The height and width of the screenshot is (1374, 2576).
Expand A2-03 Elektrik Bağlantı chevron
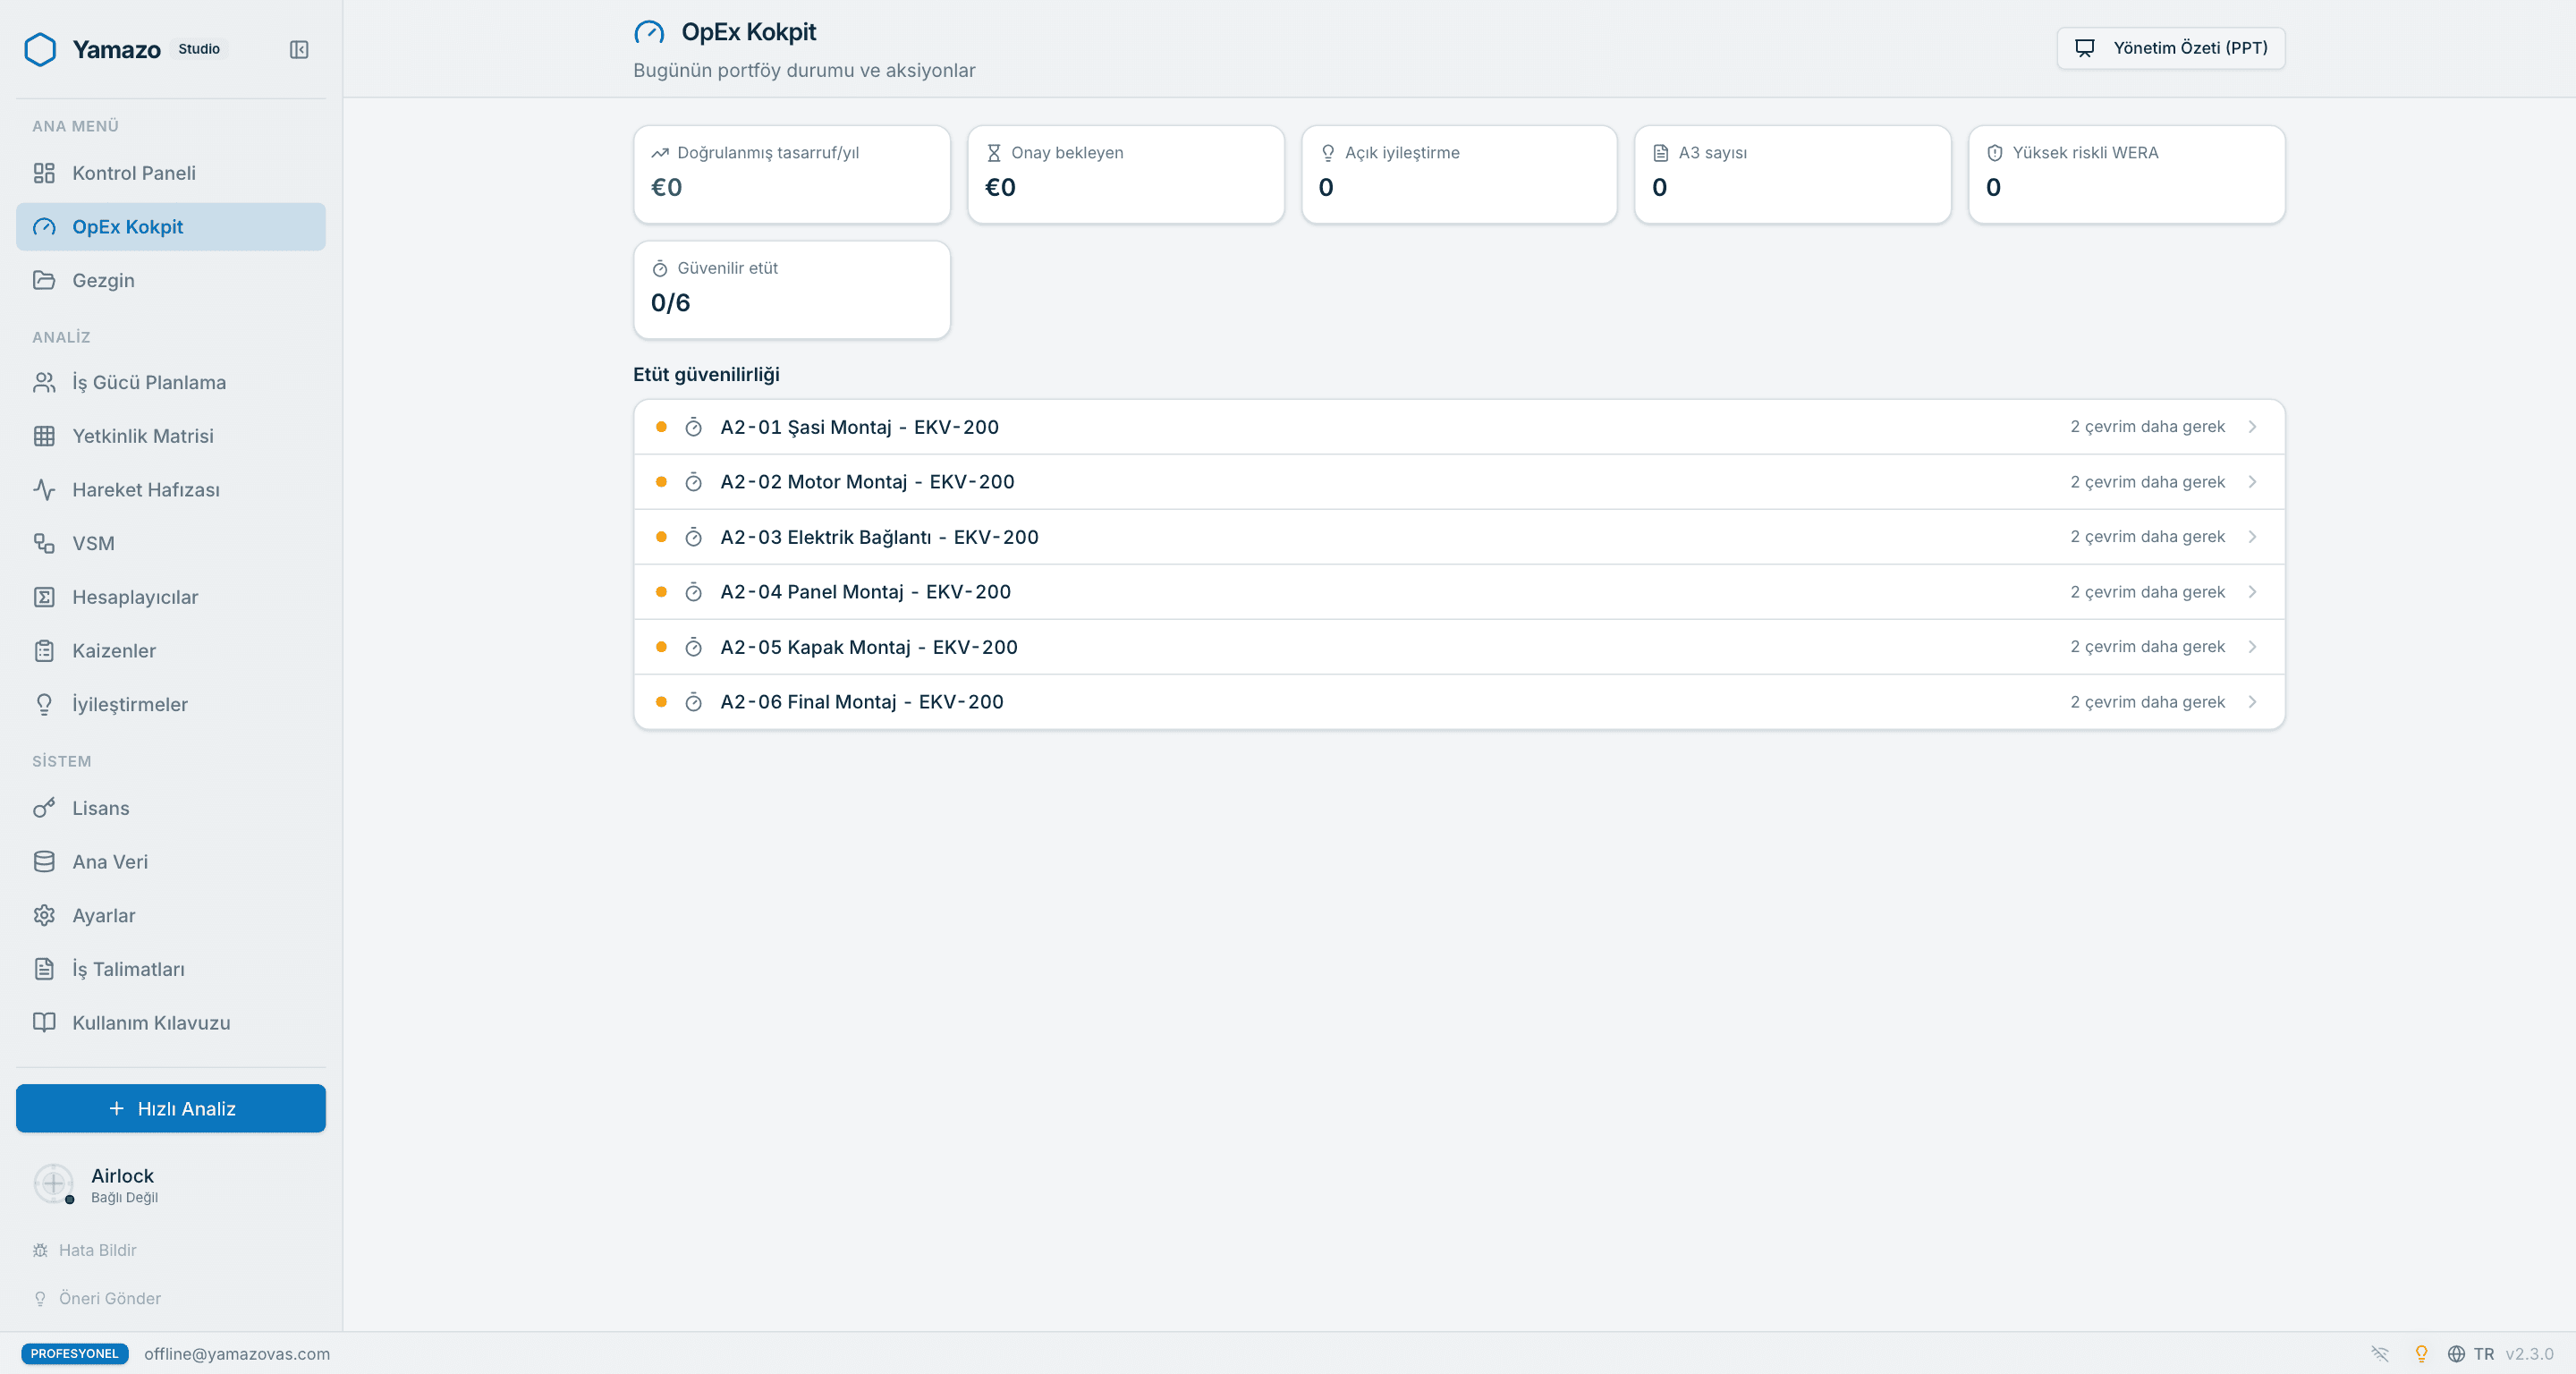[x=2252, y=537]
